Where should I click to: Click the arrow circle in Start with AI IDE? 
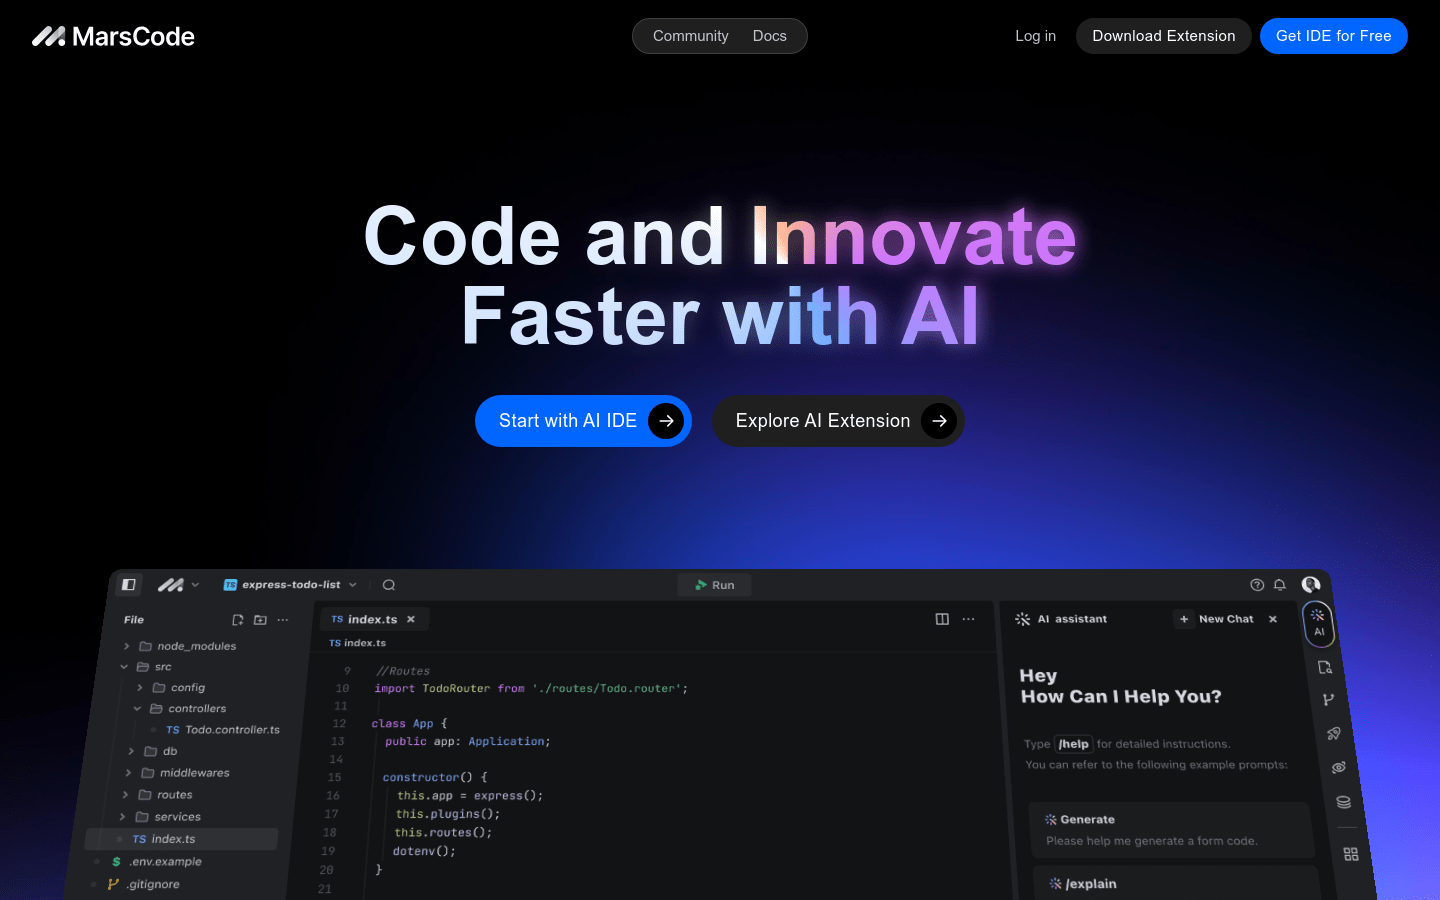(x=666, y=421)
